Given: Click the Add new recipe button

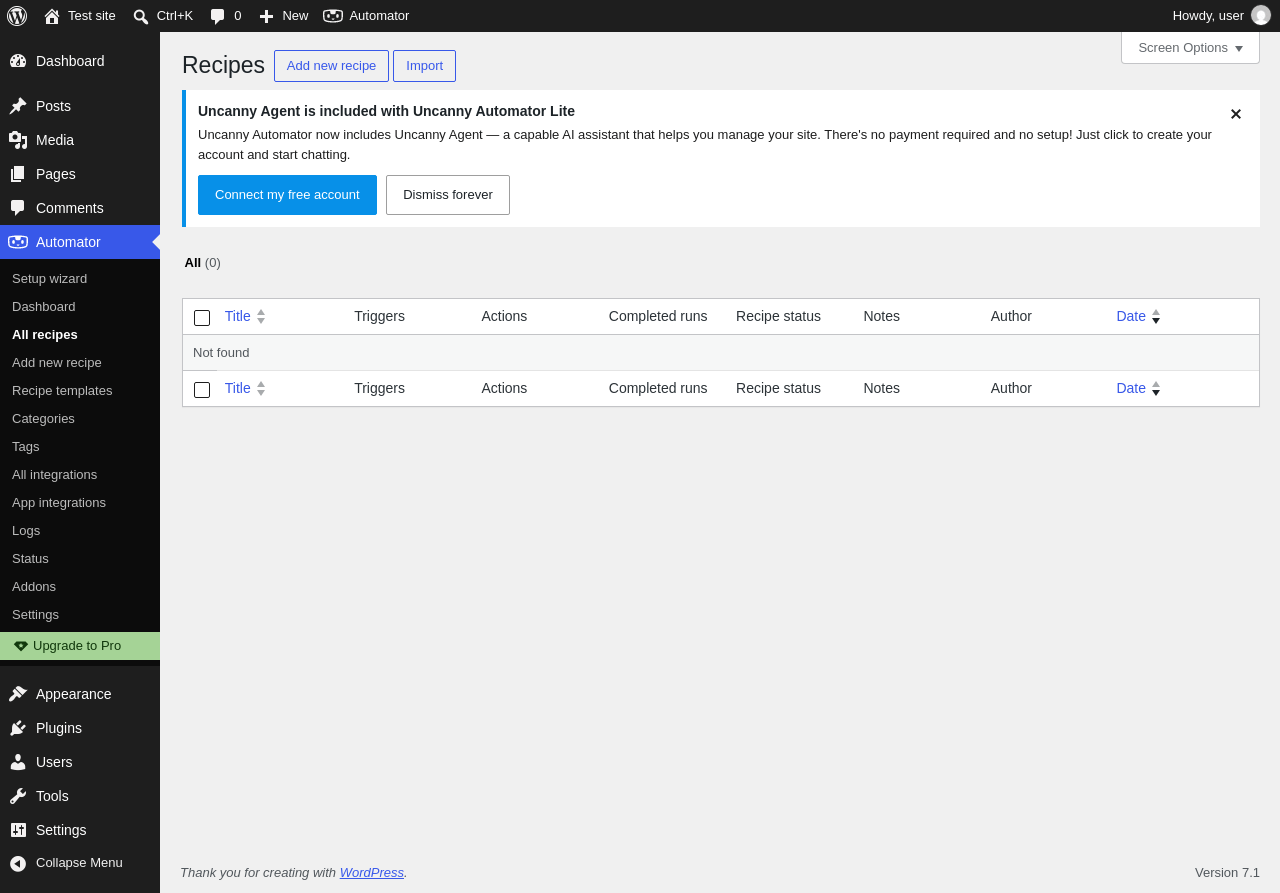Looking at the screenshot, I should (331, 66).
